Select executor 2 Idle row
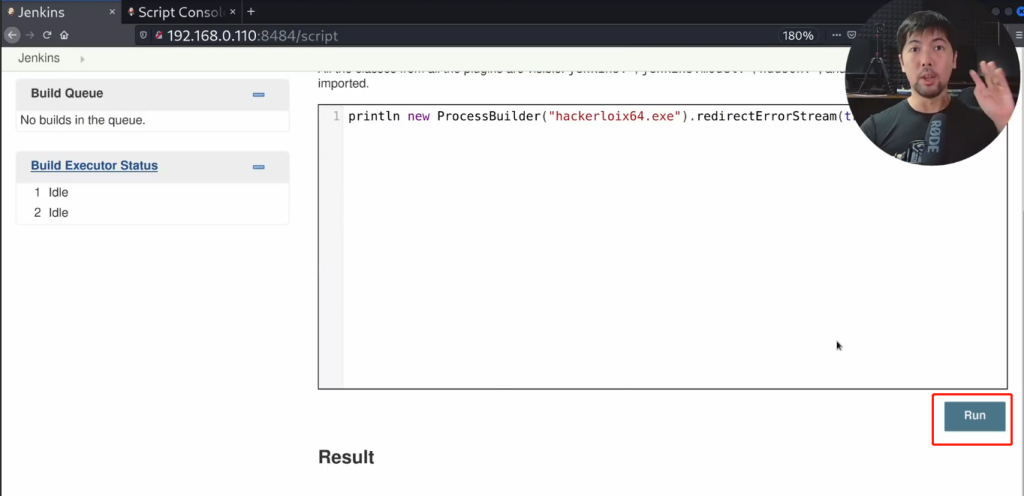Viewport: 1024px width, 496px height. [152, 213]
